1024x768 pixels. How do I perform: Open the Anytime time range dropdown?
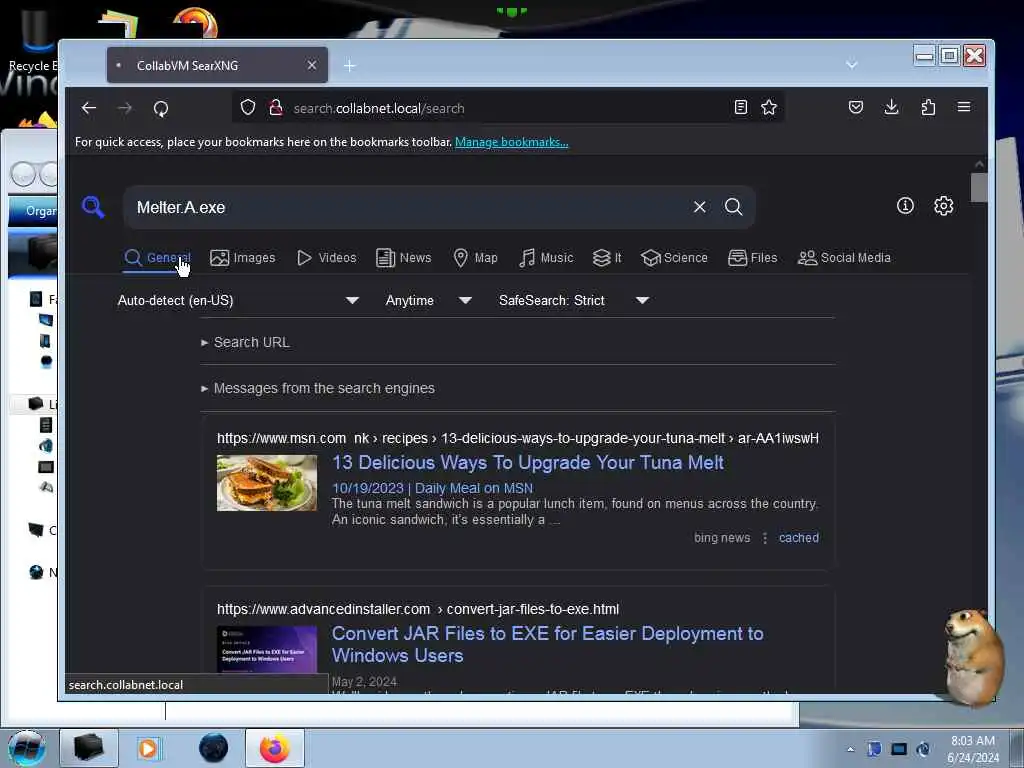[428, 300]
